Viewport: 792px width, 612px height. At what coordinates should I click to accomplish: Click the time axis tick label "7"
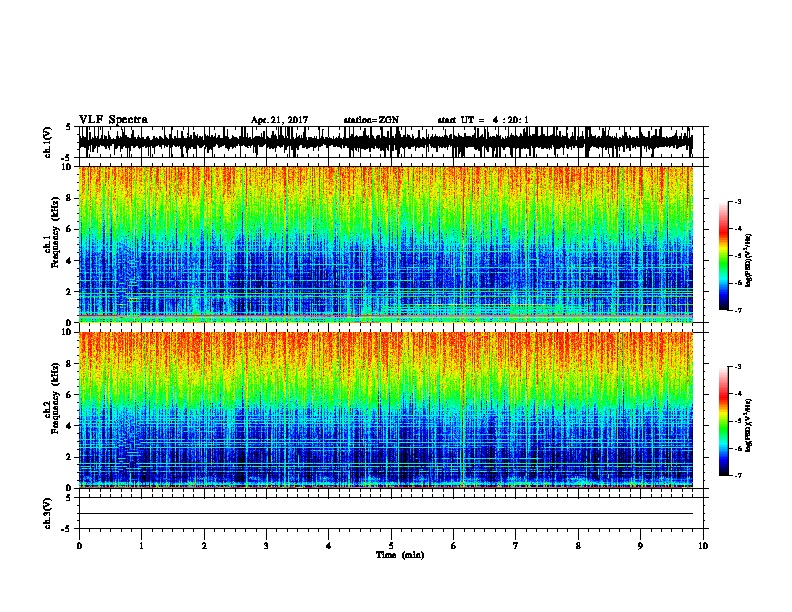[516, 545]
